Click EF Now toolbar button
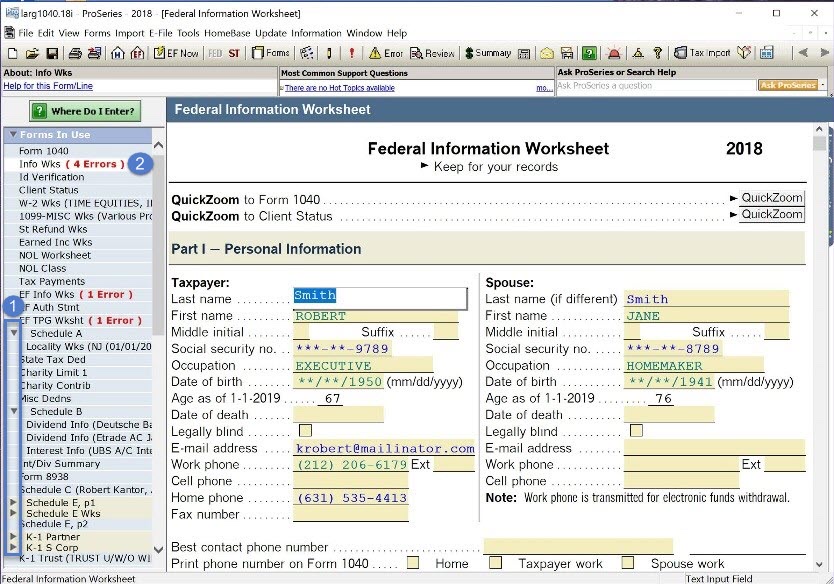Screen dimensions: 834x584 (x=176, y=53)
